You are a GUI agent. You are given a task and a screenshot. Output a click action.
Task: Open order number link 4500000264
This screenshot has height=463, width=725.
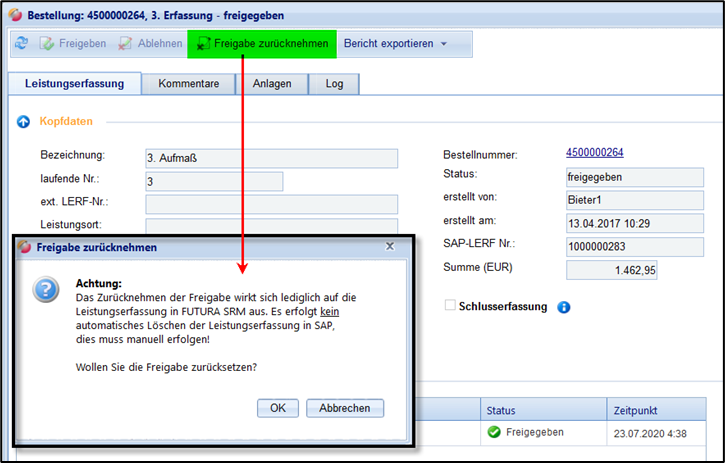click(594, 153)
